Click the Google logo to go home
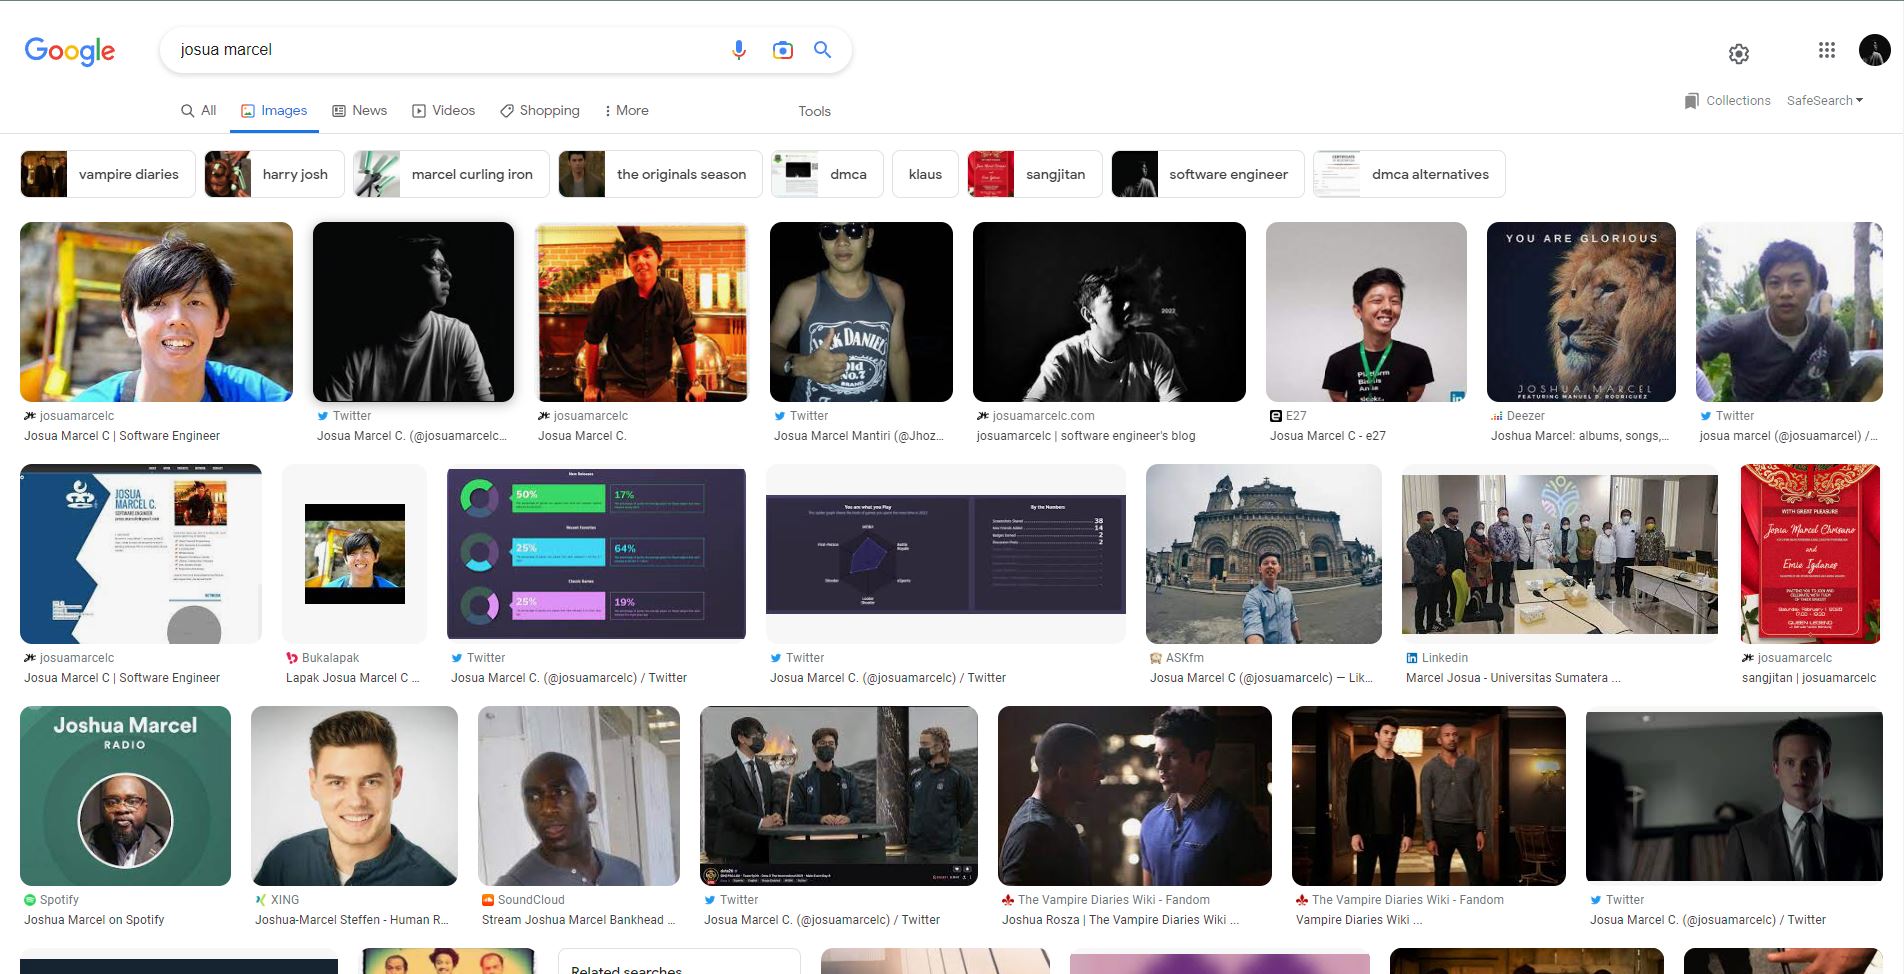Viewport: 1904px width, 974px height. 68,51
